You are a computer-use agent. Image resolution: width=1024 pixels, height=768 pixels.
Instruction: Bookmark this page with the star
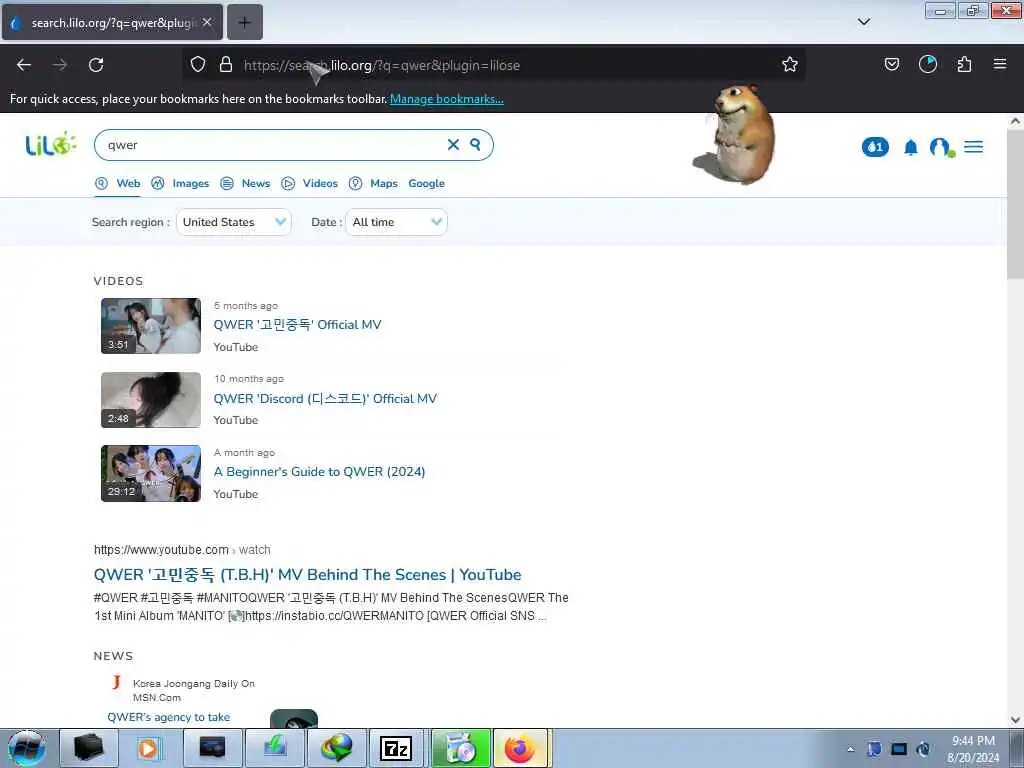tap(790, 64)
